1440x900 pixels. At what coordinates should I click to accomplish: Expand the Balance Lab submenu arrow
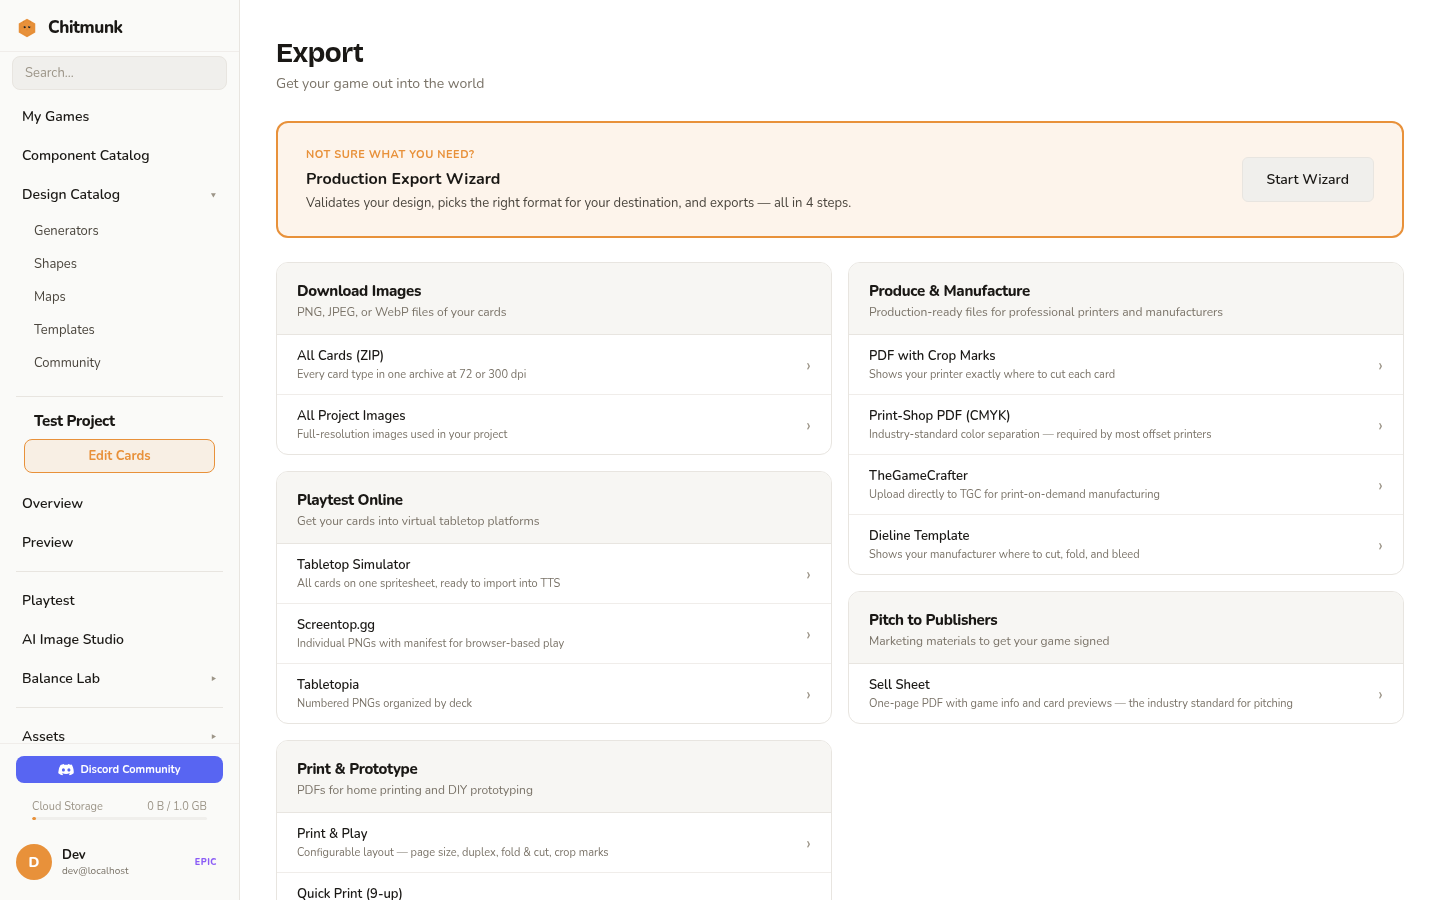[213, 679]
